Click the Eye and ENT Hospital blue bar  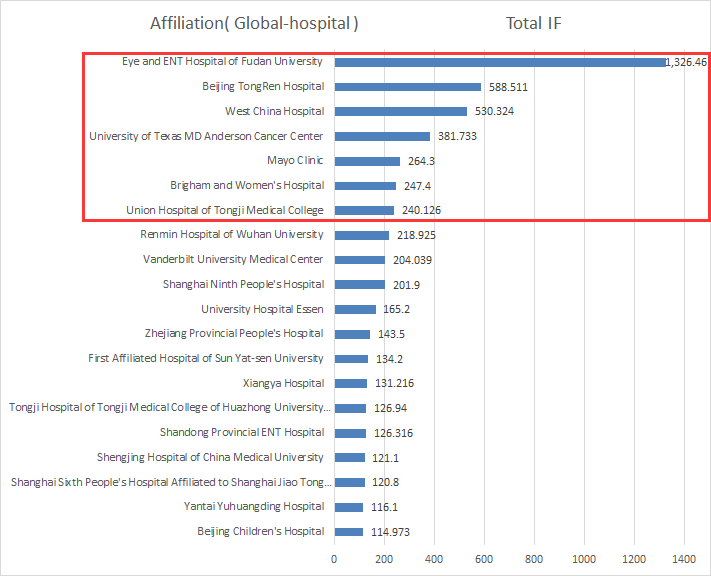(500, 62)
